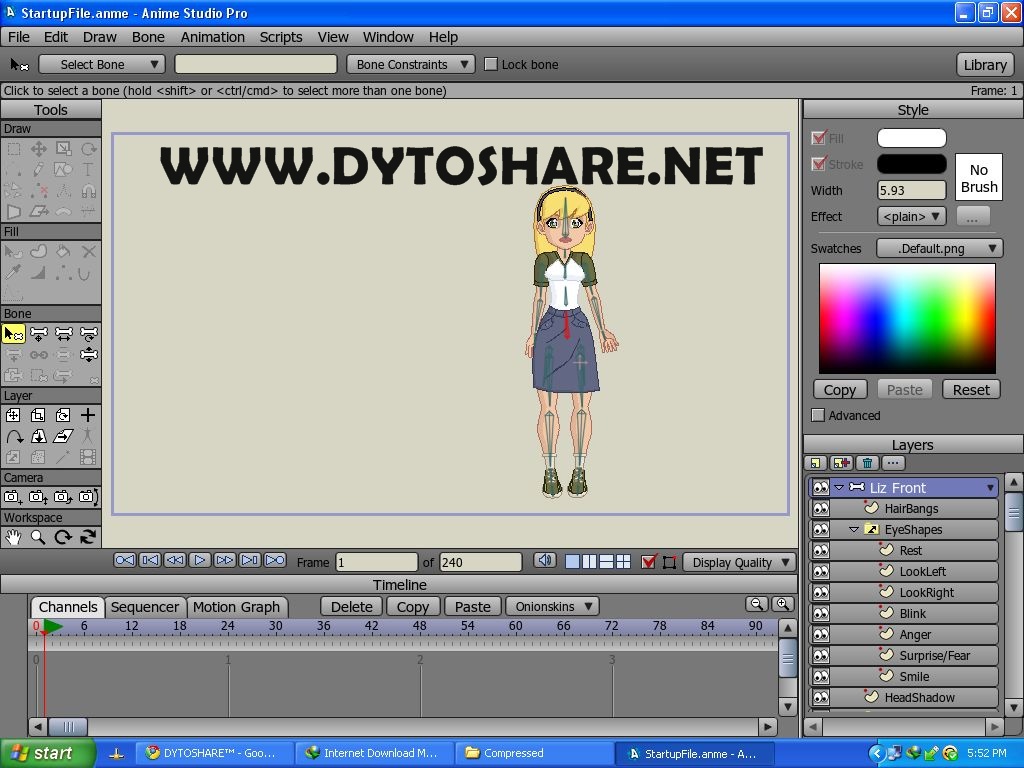Duplicate layer using the plus layer icon

842,463
